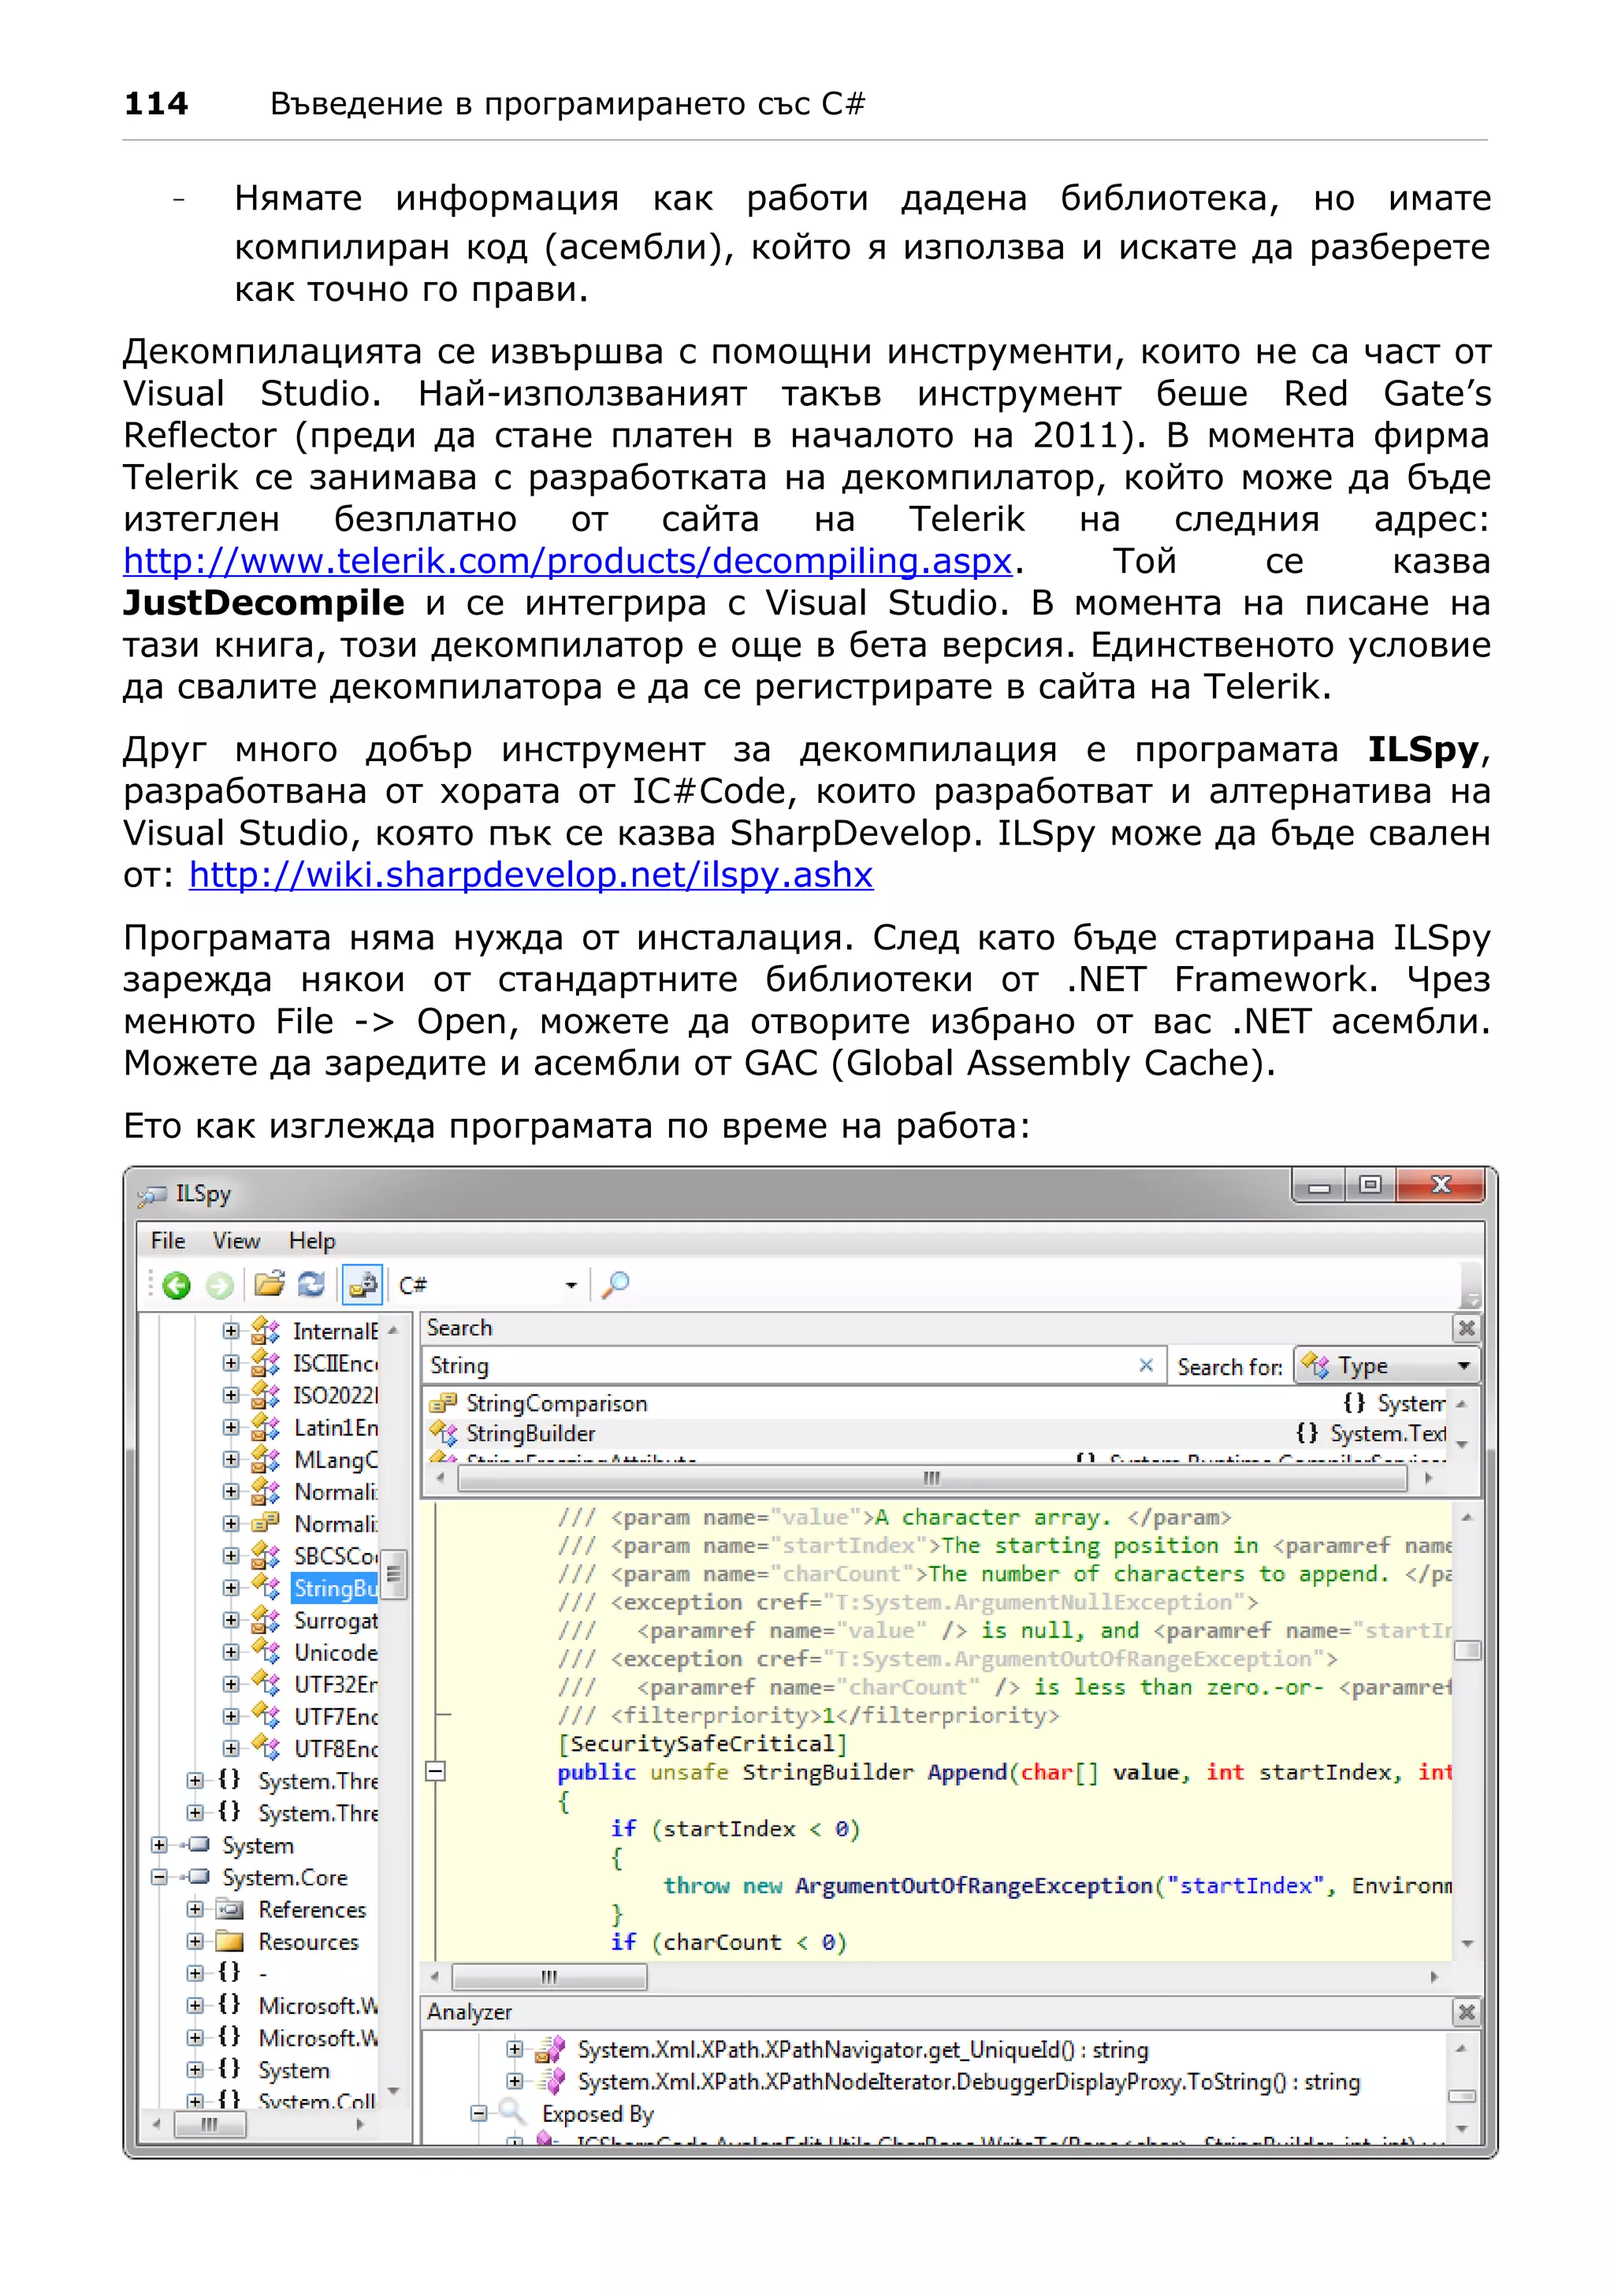Open the C# language dropdown

[x=571, y=1286]
